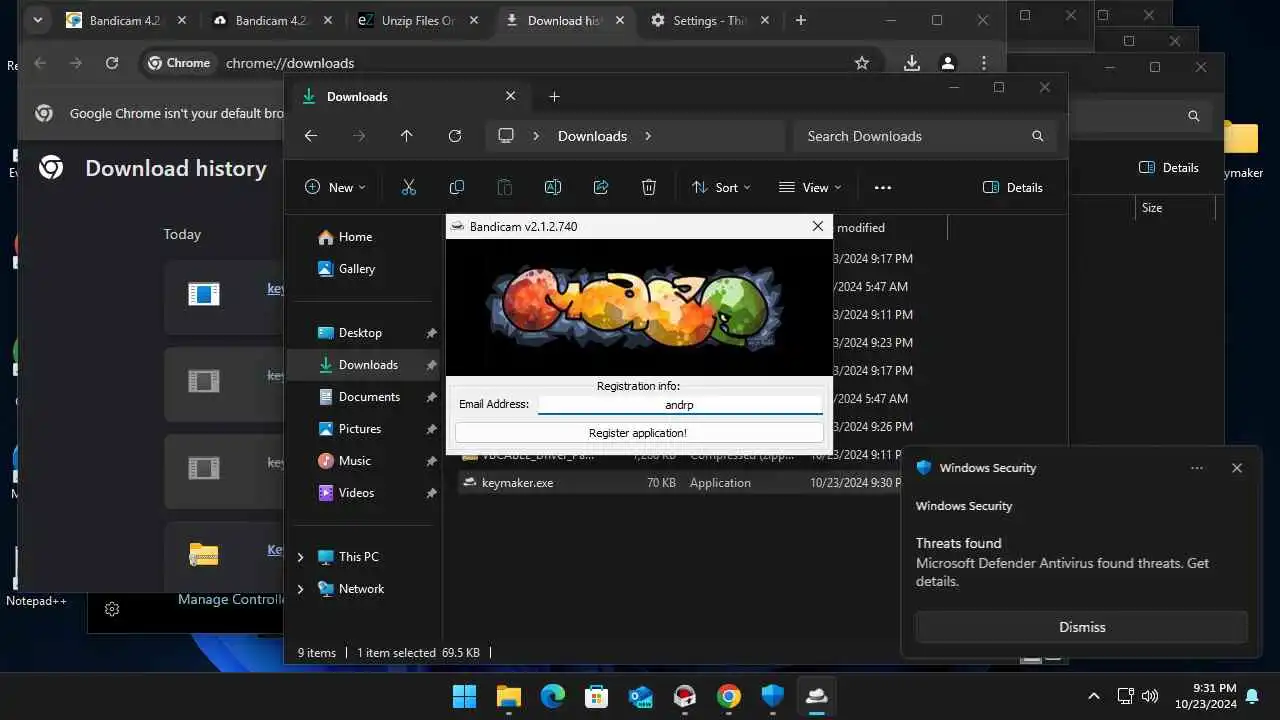Go back in File Explorer
Viewport: 1280px width, 720px height.
coord(311,136)
